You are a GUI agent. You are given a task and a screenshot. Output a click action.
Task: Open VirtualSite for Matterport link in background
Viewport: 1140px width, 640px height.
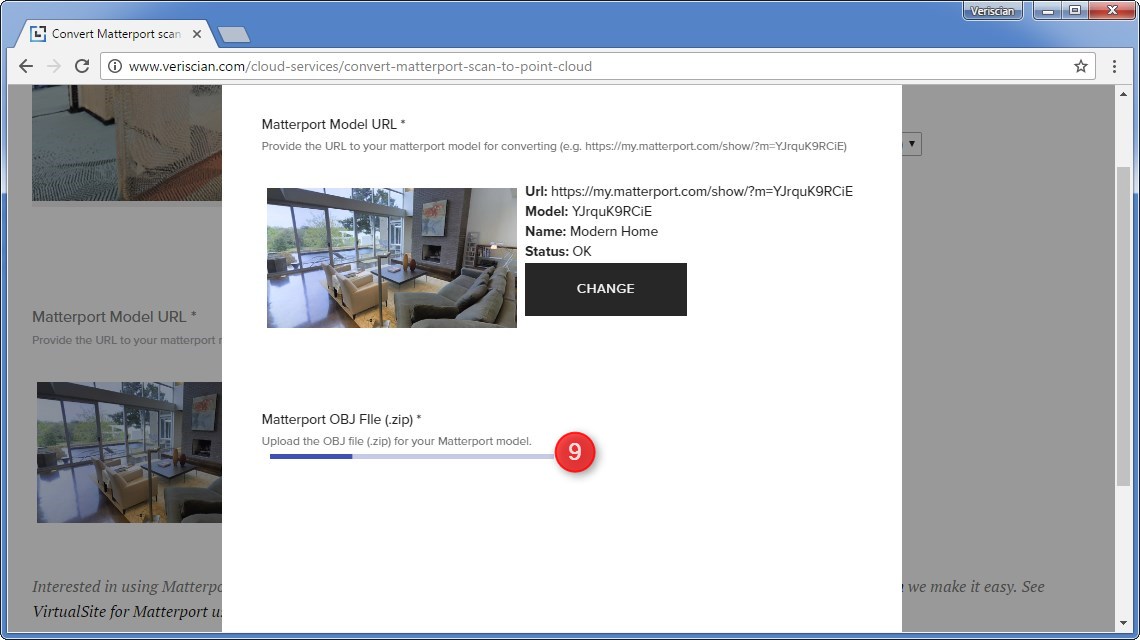pyautogui.click(x=127, y=612)
